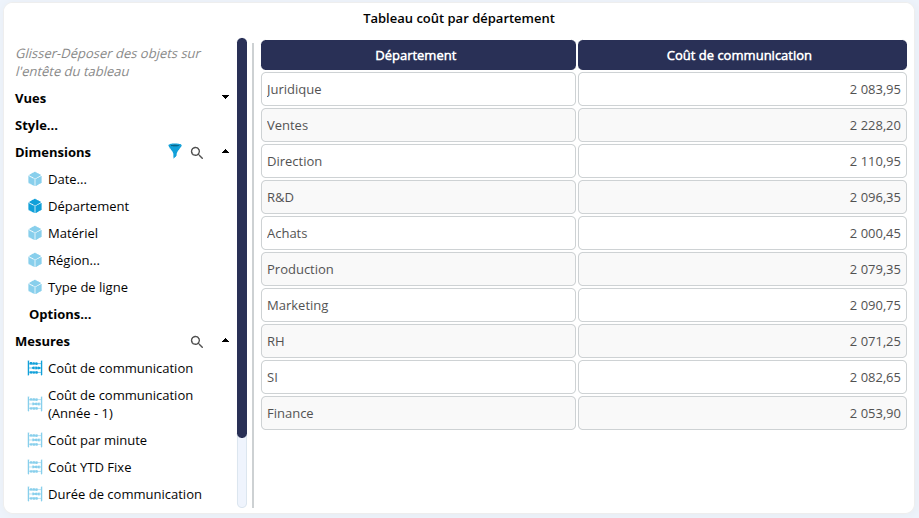This screenshot has width=919, height=518.
Task: Open the Dimensions search magnifier
Action: coord(197,153)
